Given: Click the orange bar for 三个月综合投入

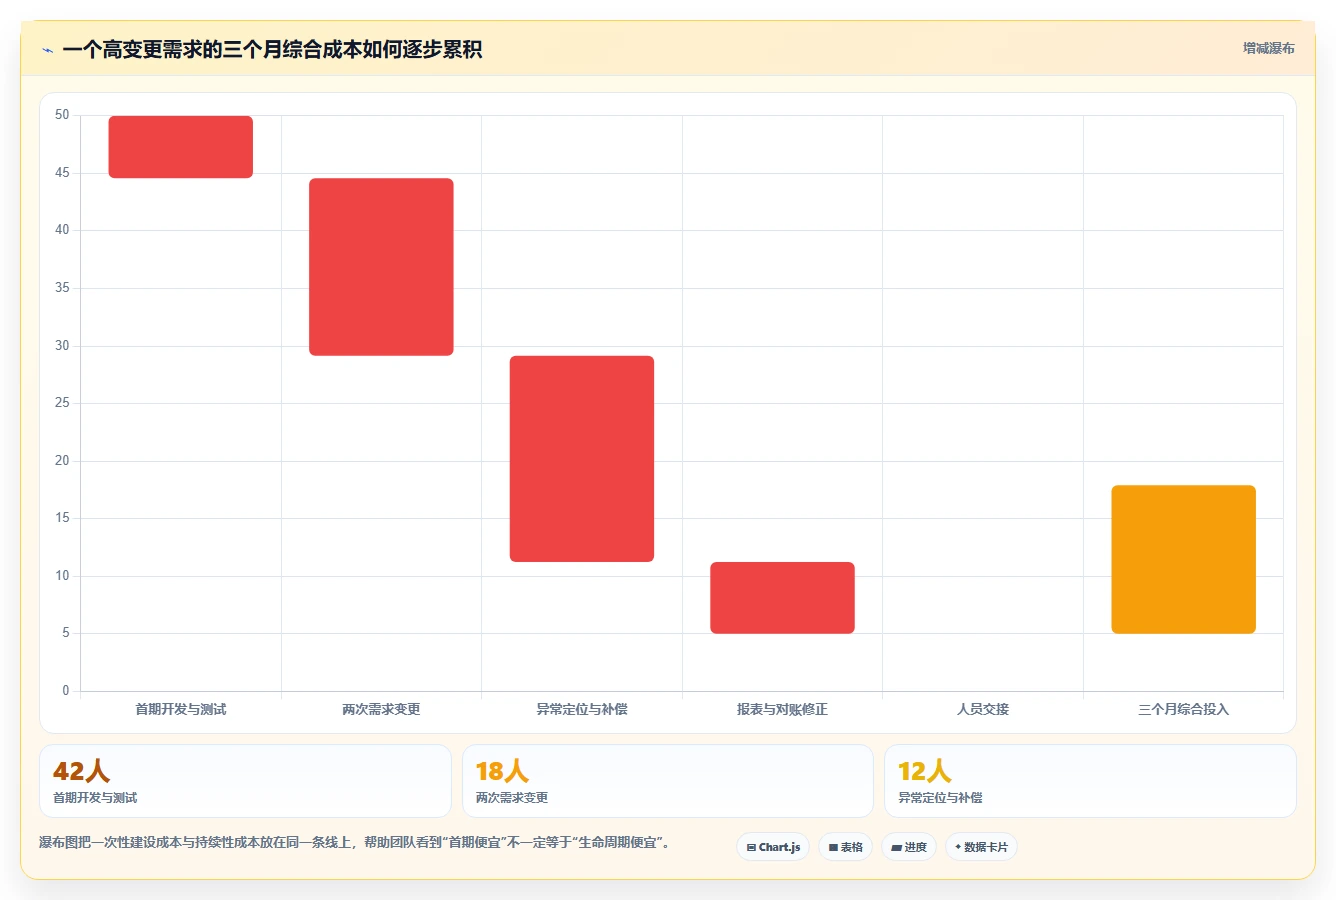Looking at the screenshot, I should (x=1183, y=560).
